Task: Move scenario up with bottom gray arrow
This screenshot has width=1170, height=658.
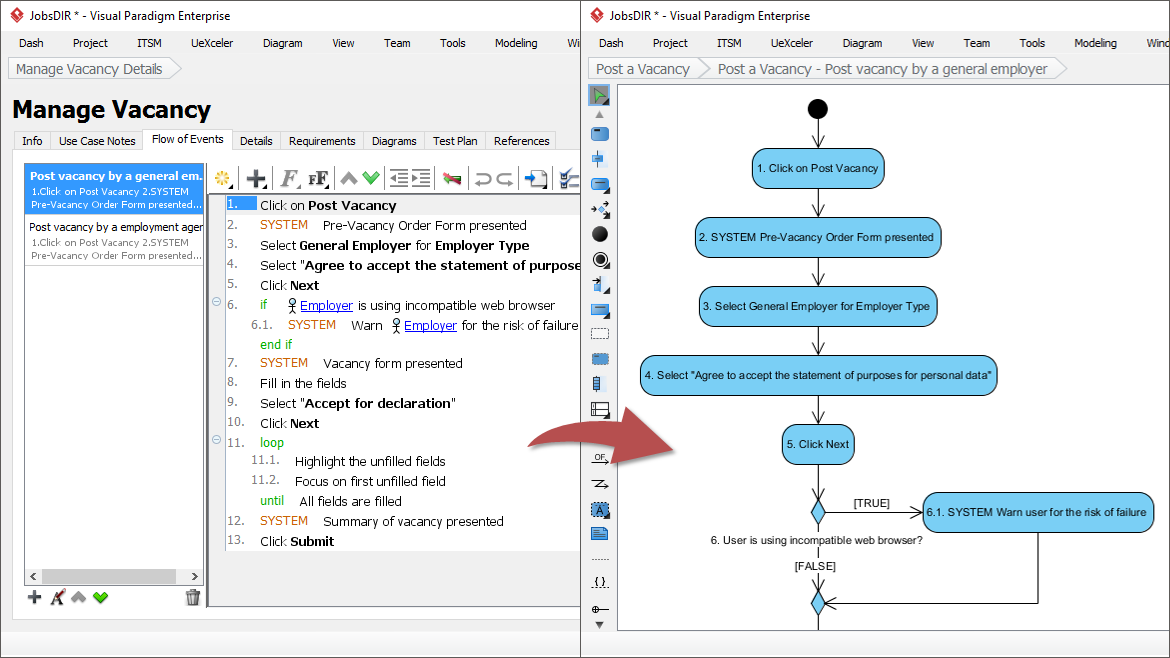Action: [78, 597]
